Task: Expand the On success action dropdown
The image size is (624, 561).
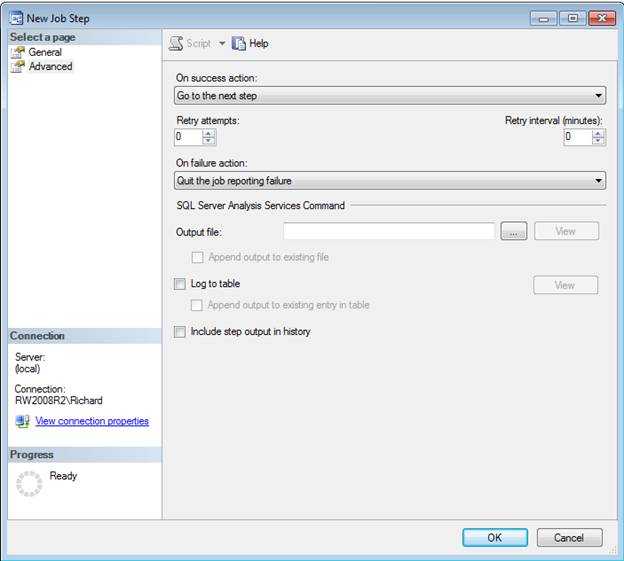Action: (x=598, y=96)
